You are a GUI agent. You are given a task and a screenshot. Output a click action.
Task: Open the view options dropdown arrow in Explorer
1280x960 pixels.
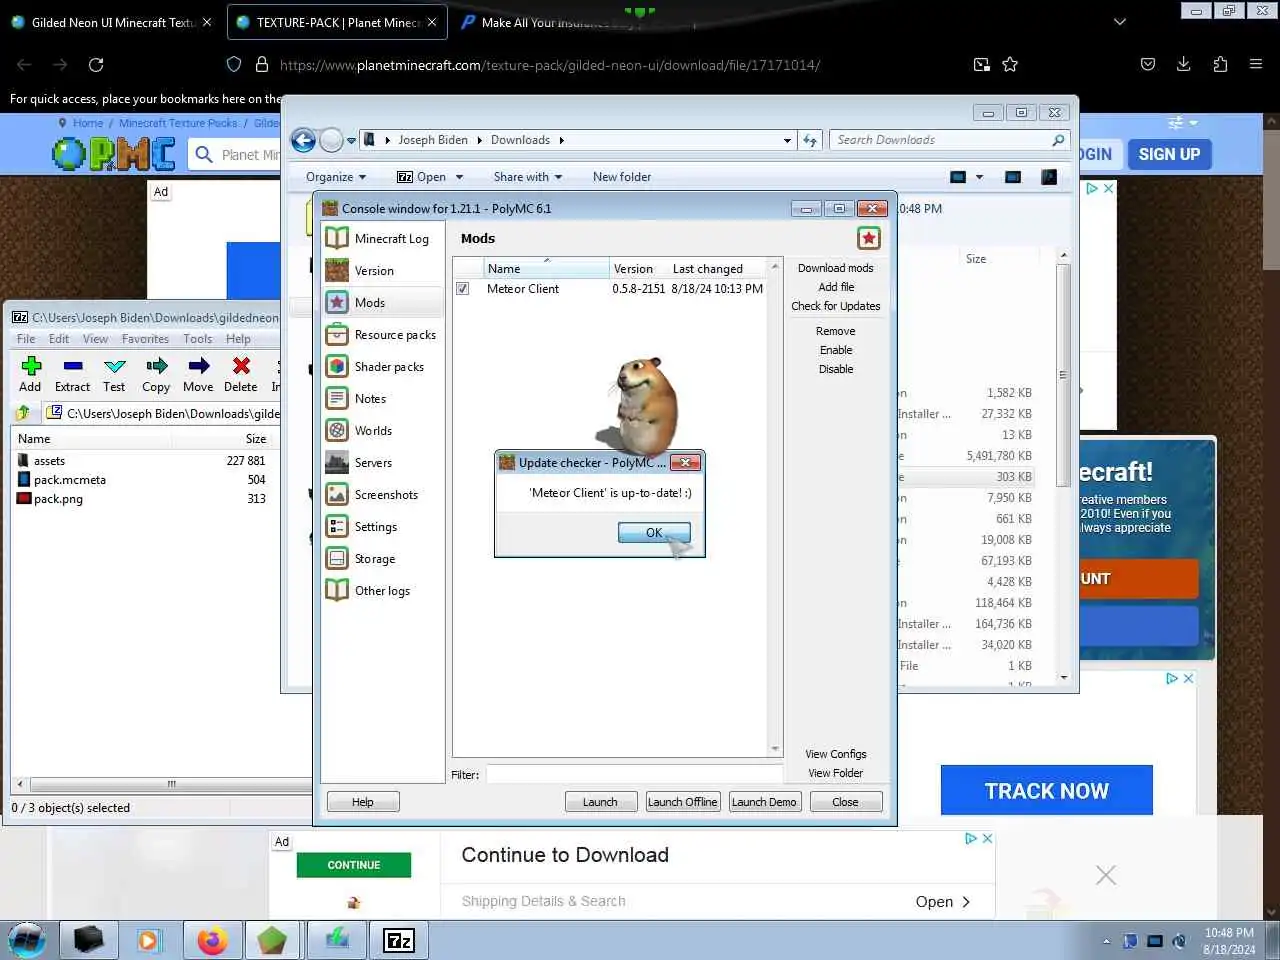tap(979, 177)
